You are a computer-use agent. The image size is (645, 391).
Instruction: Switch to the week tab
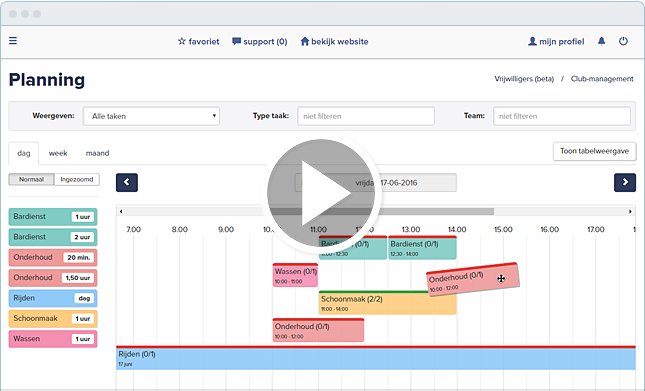click(x=58, y=153)
